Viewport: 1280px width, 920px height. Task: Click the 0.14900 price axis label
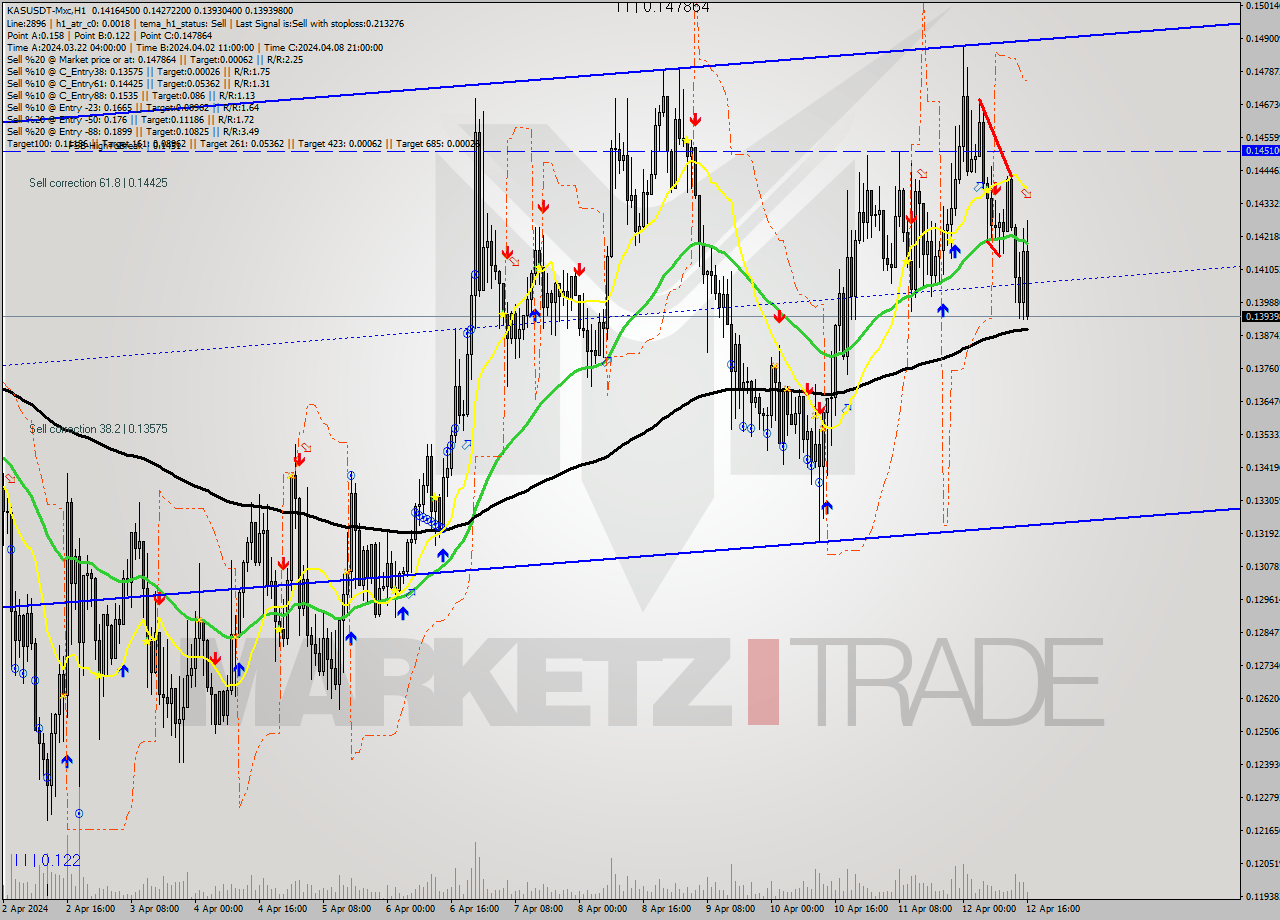(1262, 38)
